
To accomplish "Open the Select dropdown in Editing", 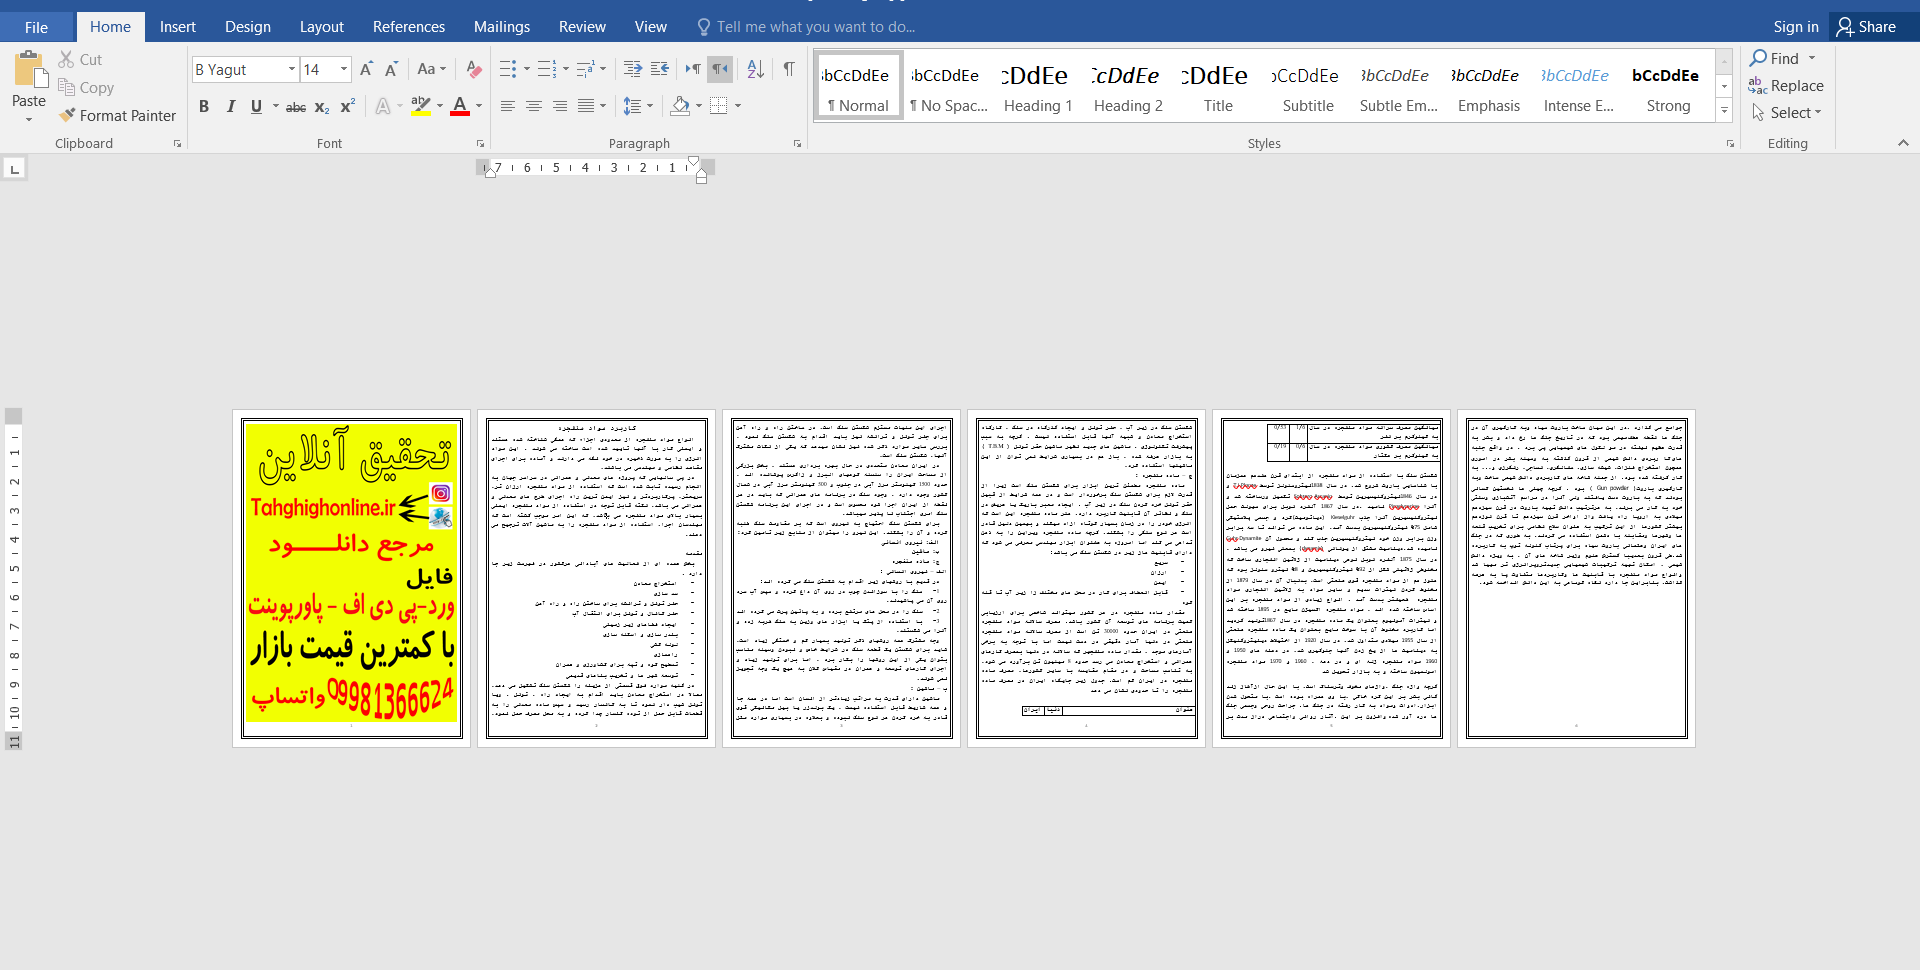I will coord(1787,113).
